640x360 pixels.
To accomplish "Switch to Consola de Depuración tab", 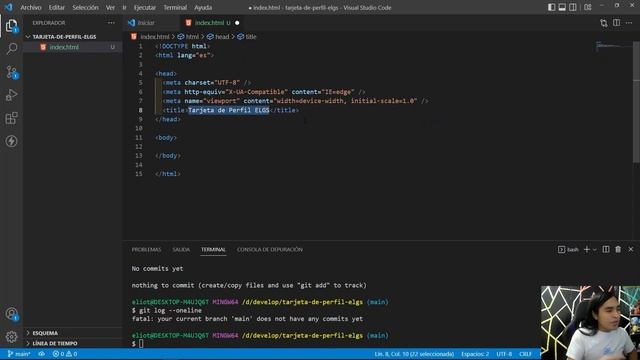I will click(x=270, y=249).
